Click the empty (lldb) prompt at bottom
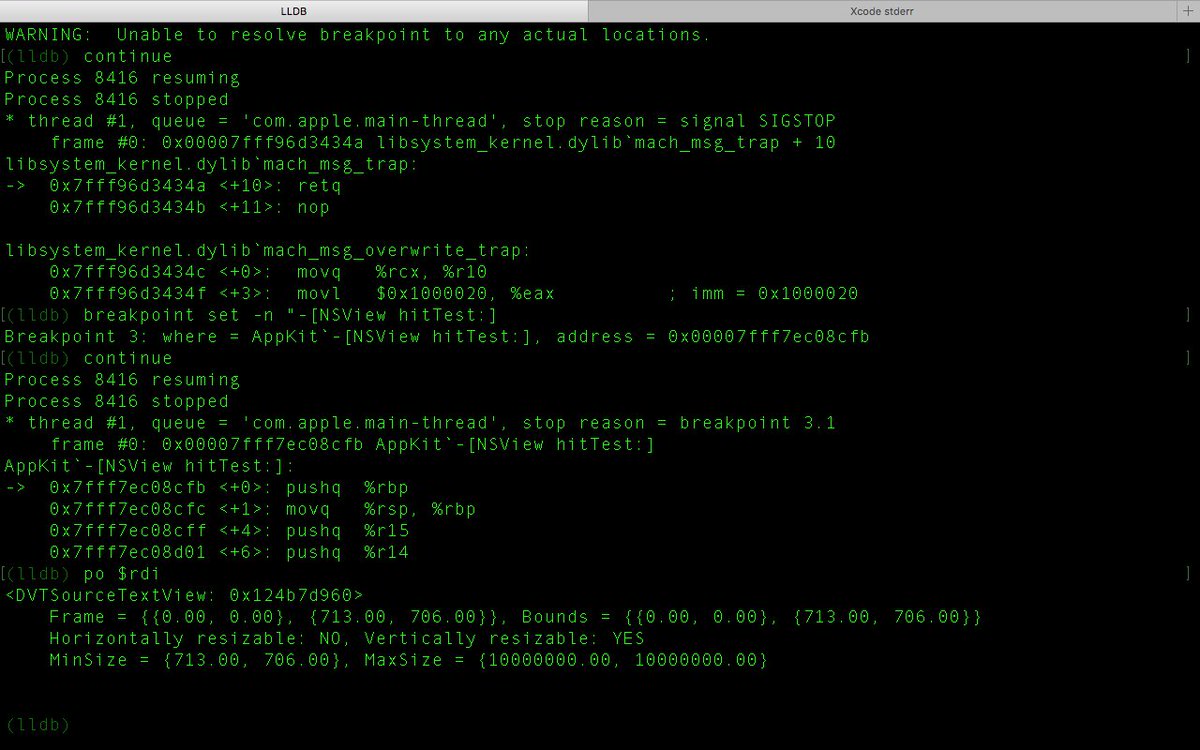The height and width of the screenshot is (750, 1200). (x=37, y=724)
